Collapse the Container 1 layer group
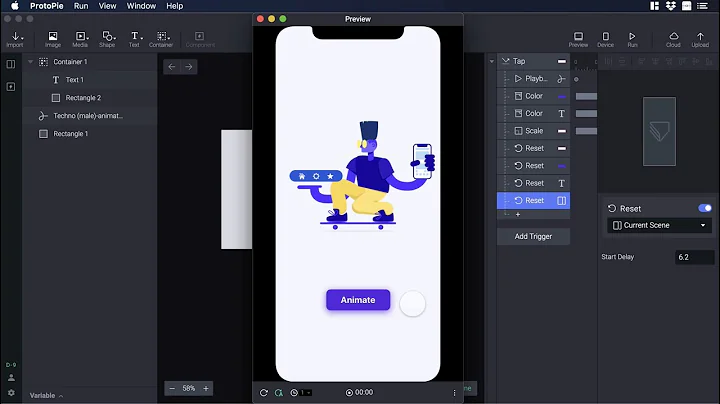This screenshot has height=404, width=720. click(30, 62)
